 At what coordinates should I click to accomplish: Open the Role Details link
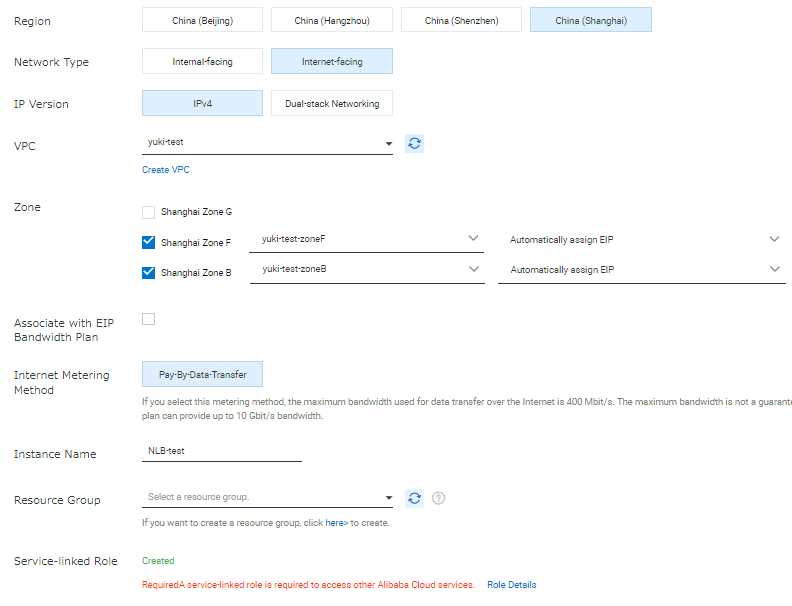(511, 585)
